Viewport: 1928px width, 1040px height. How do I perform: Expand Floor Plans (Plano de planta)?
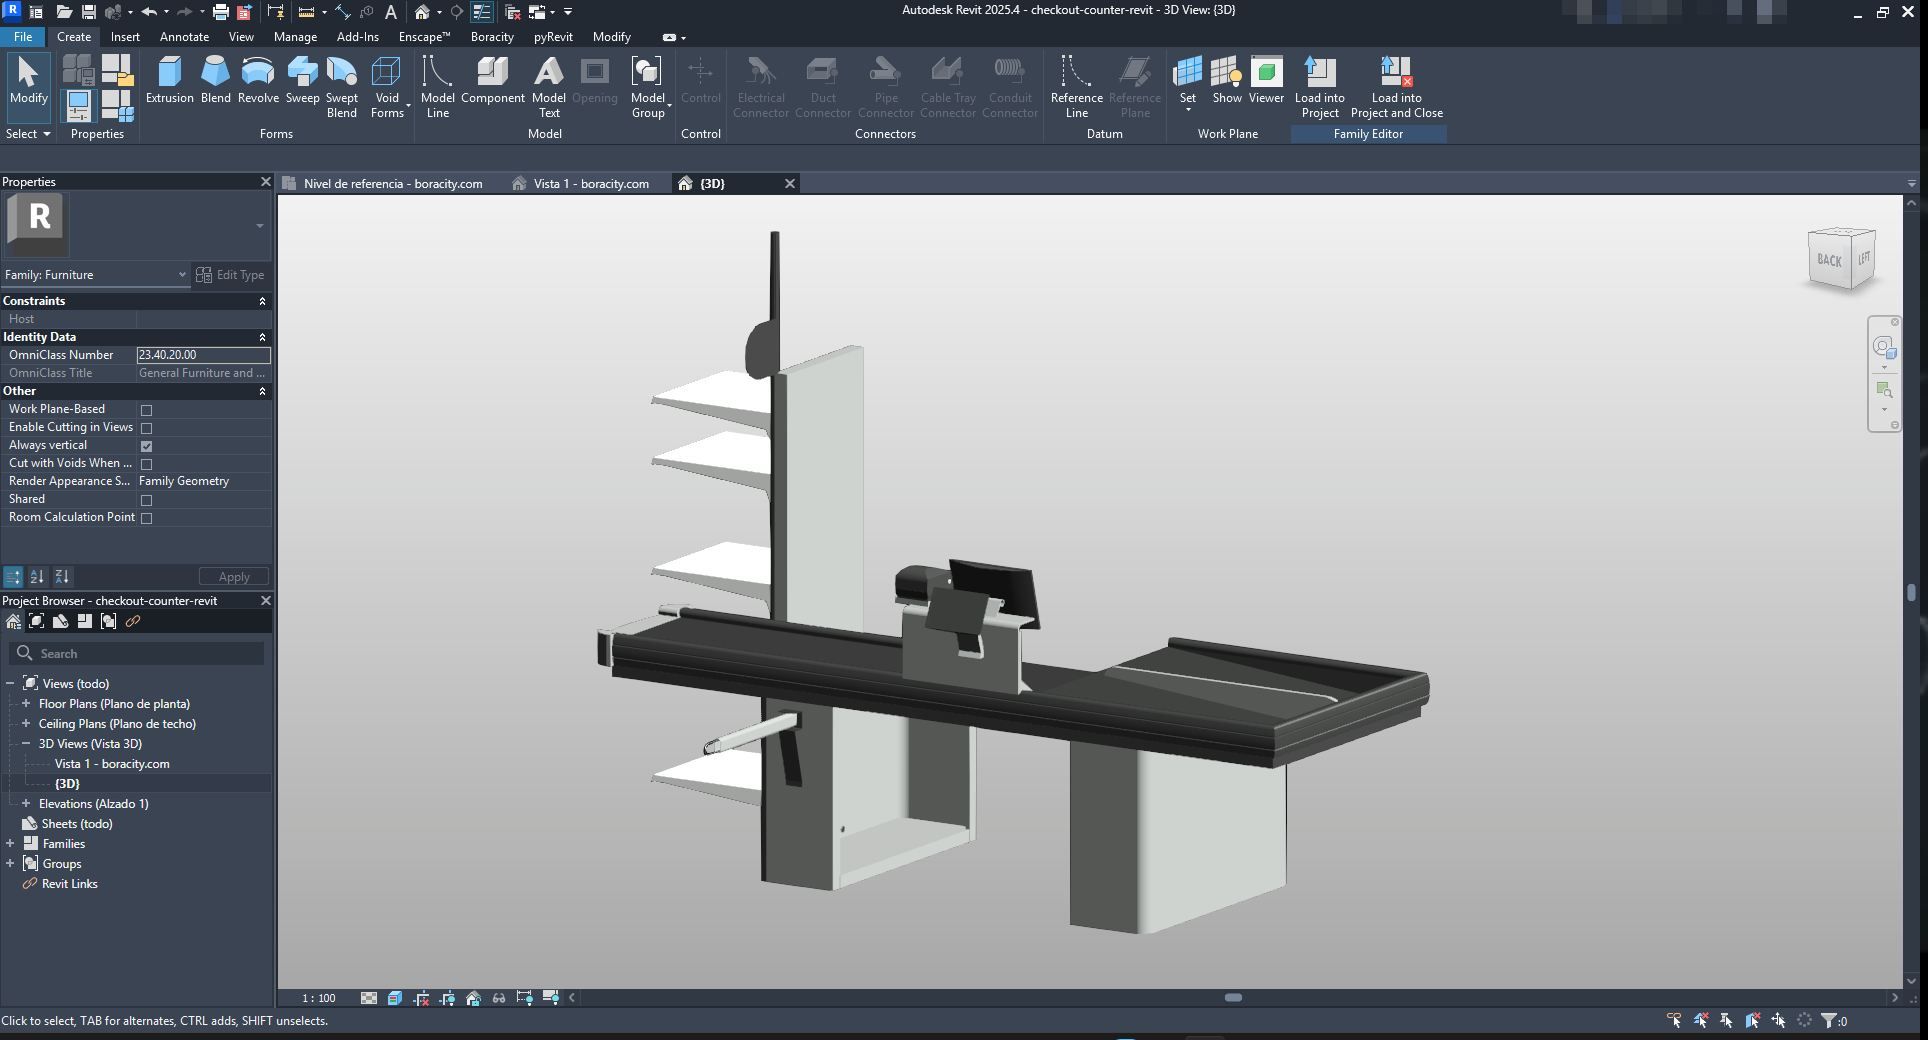coord(26,704)
